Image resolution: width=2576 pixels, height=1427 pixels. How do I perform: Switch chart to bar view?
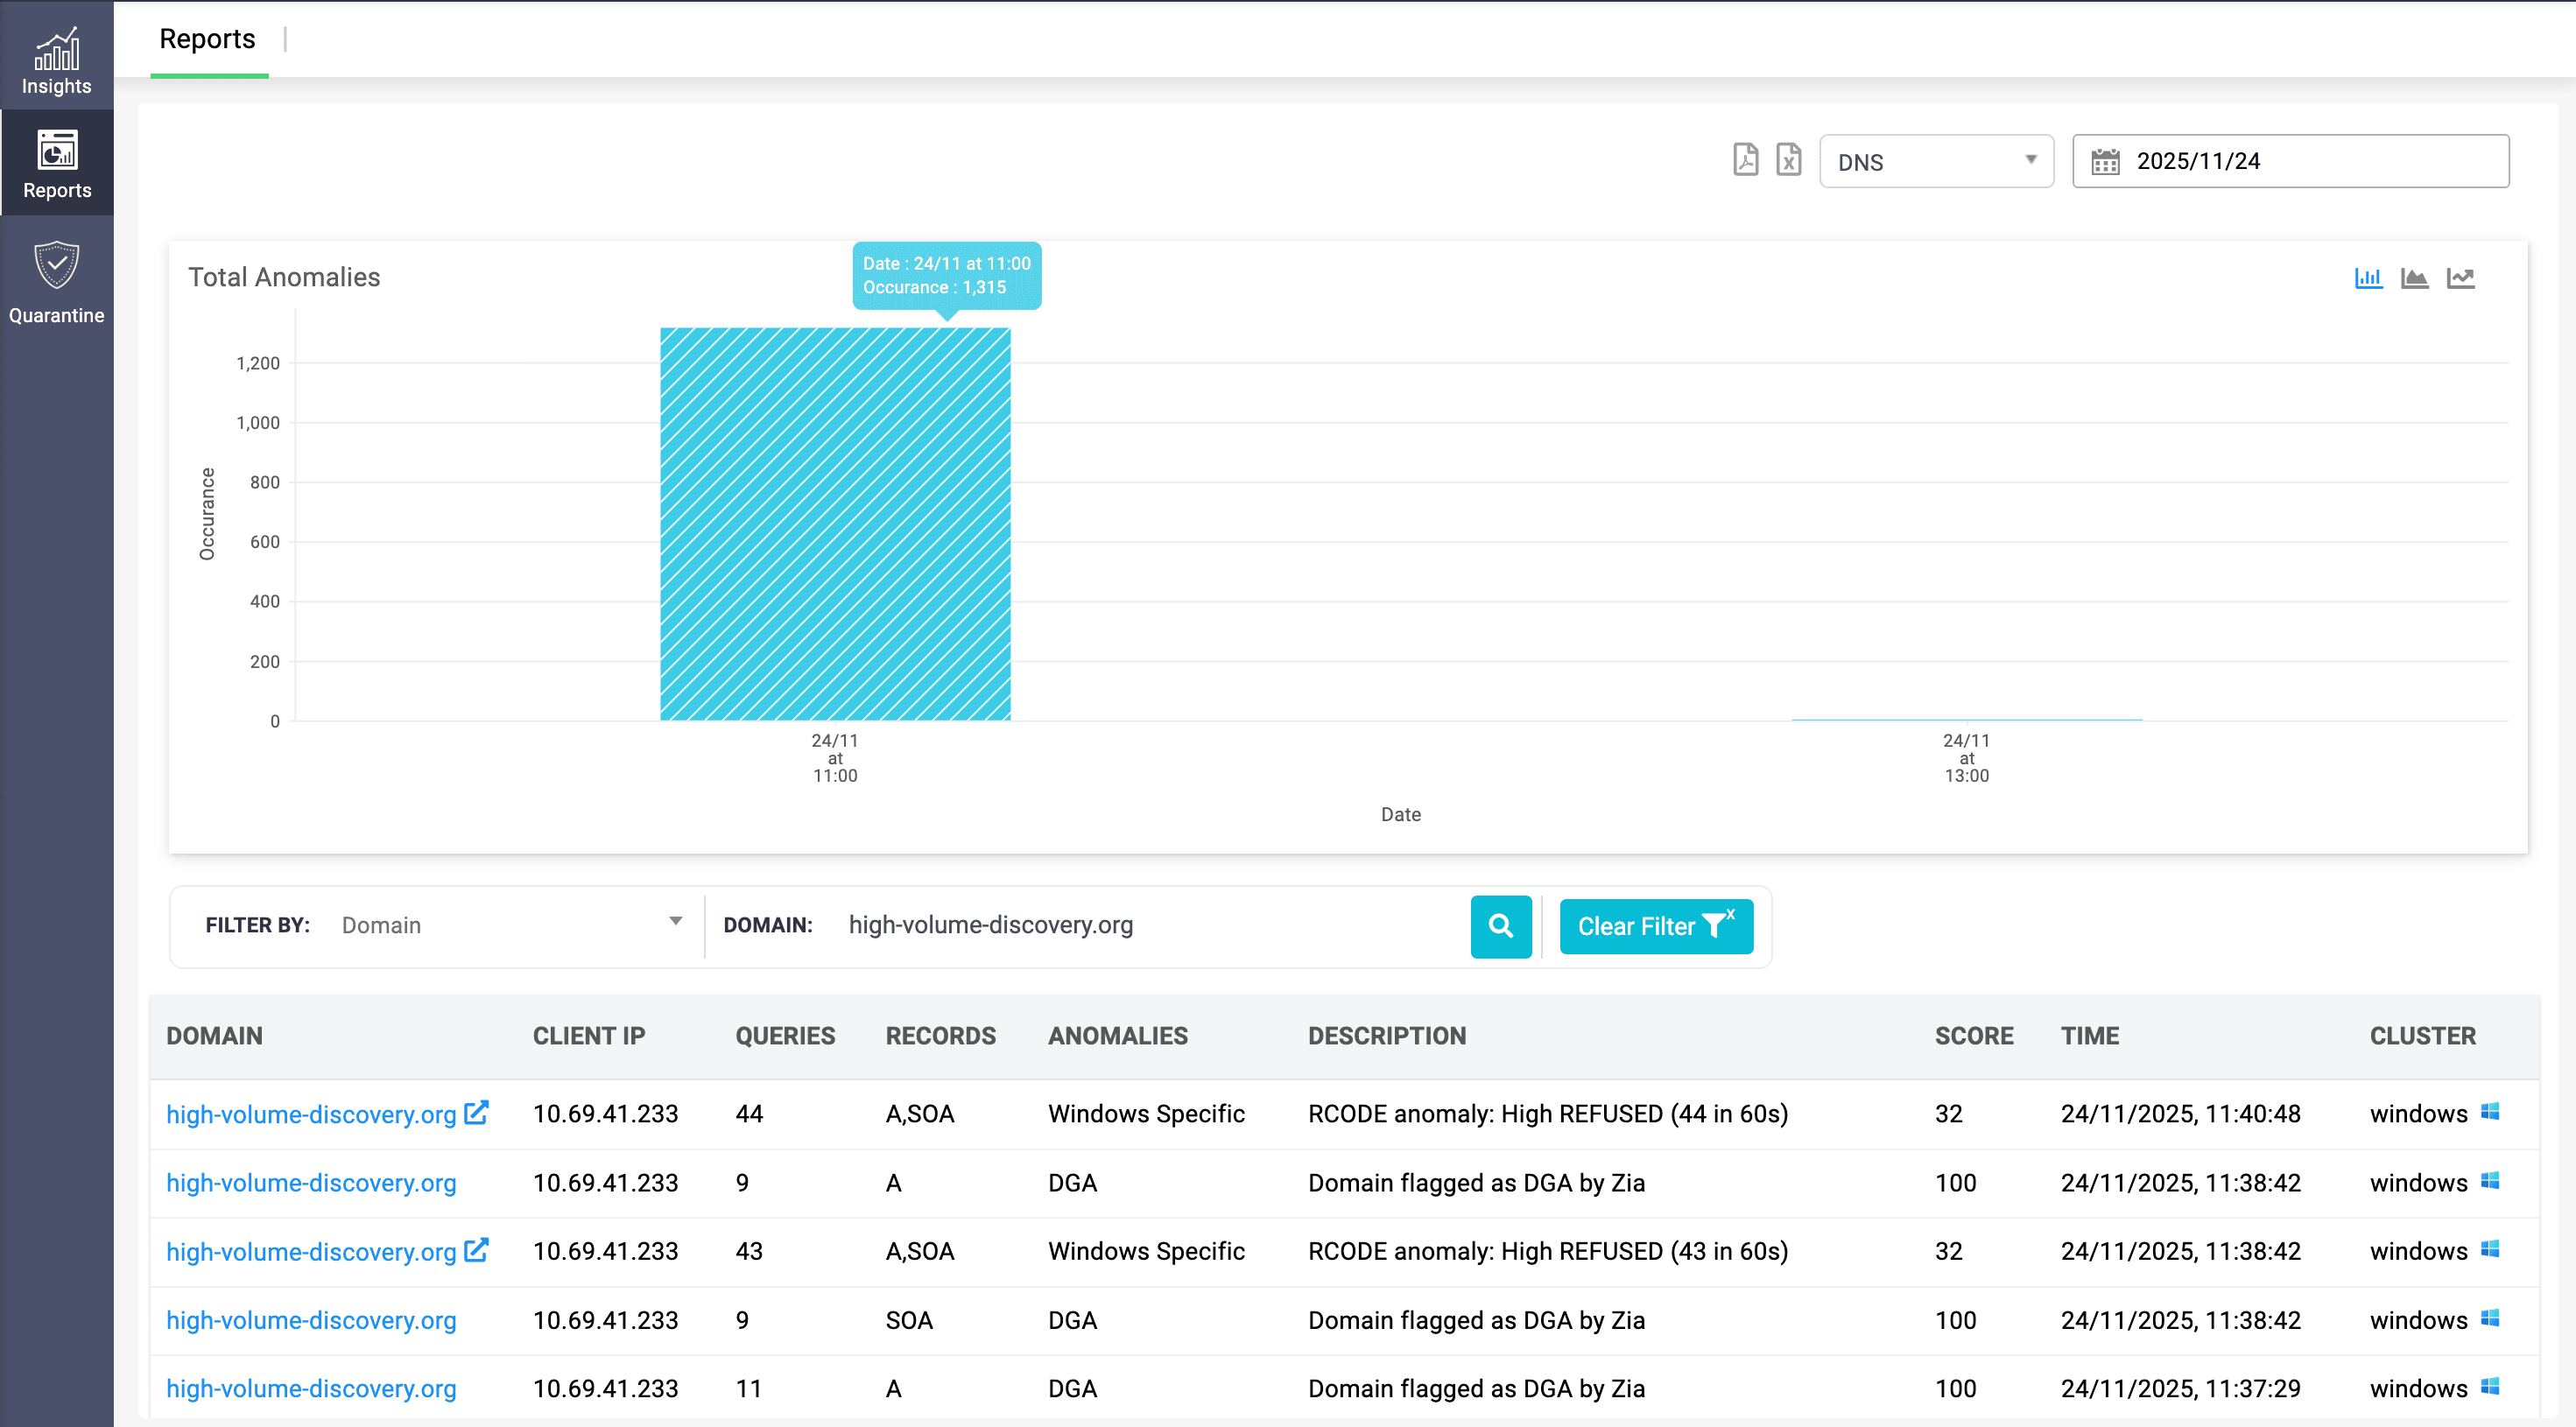pos(2368,278)
